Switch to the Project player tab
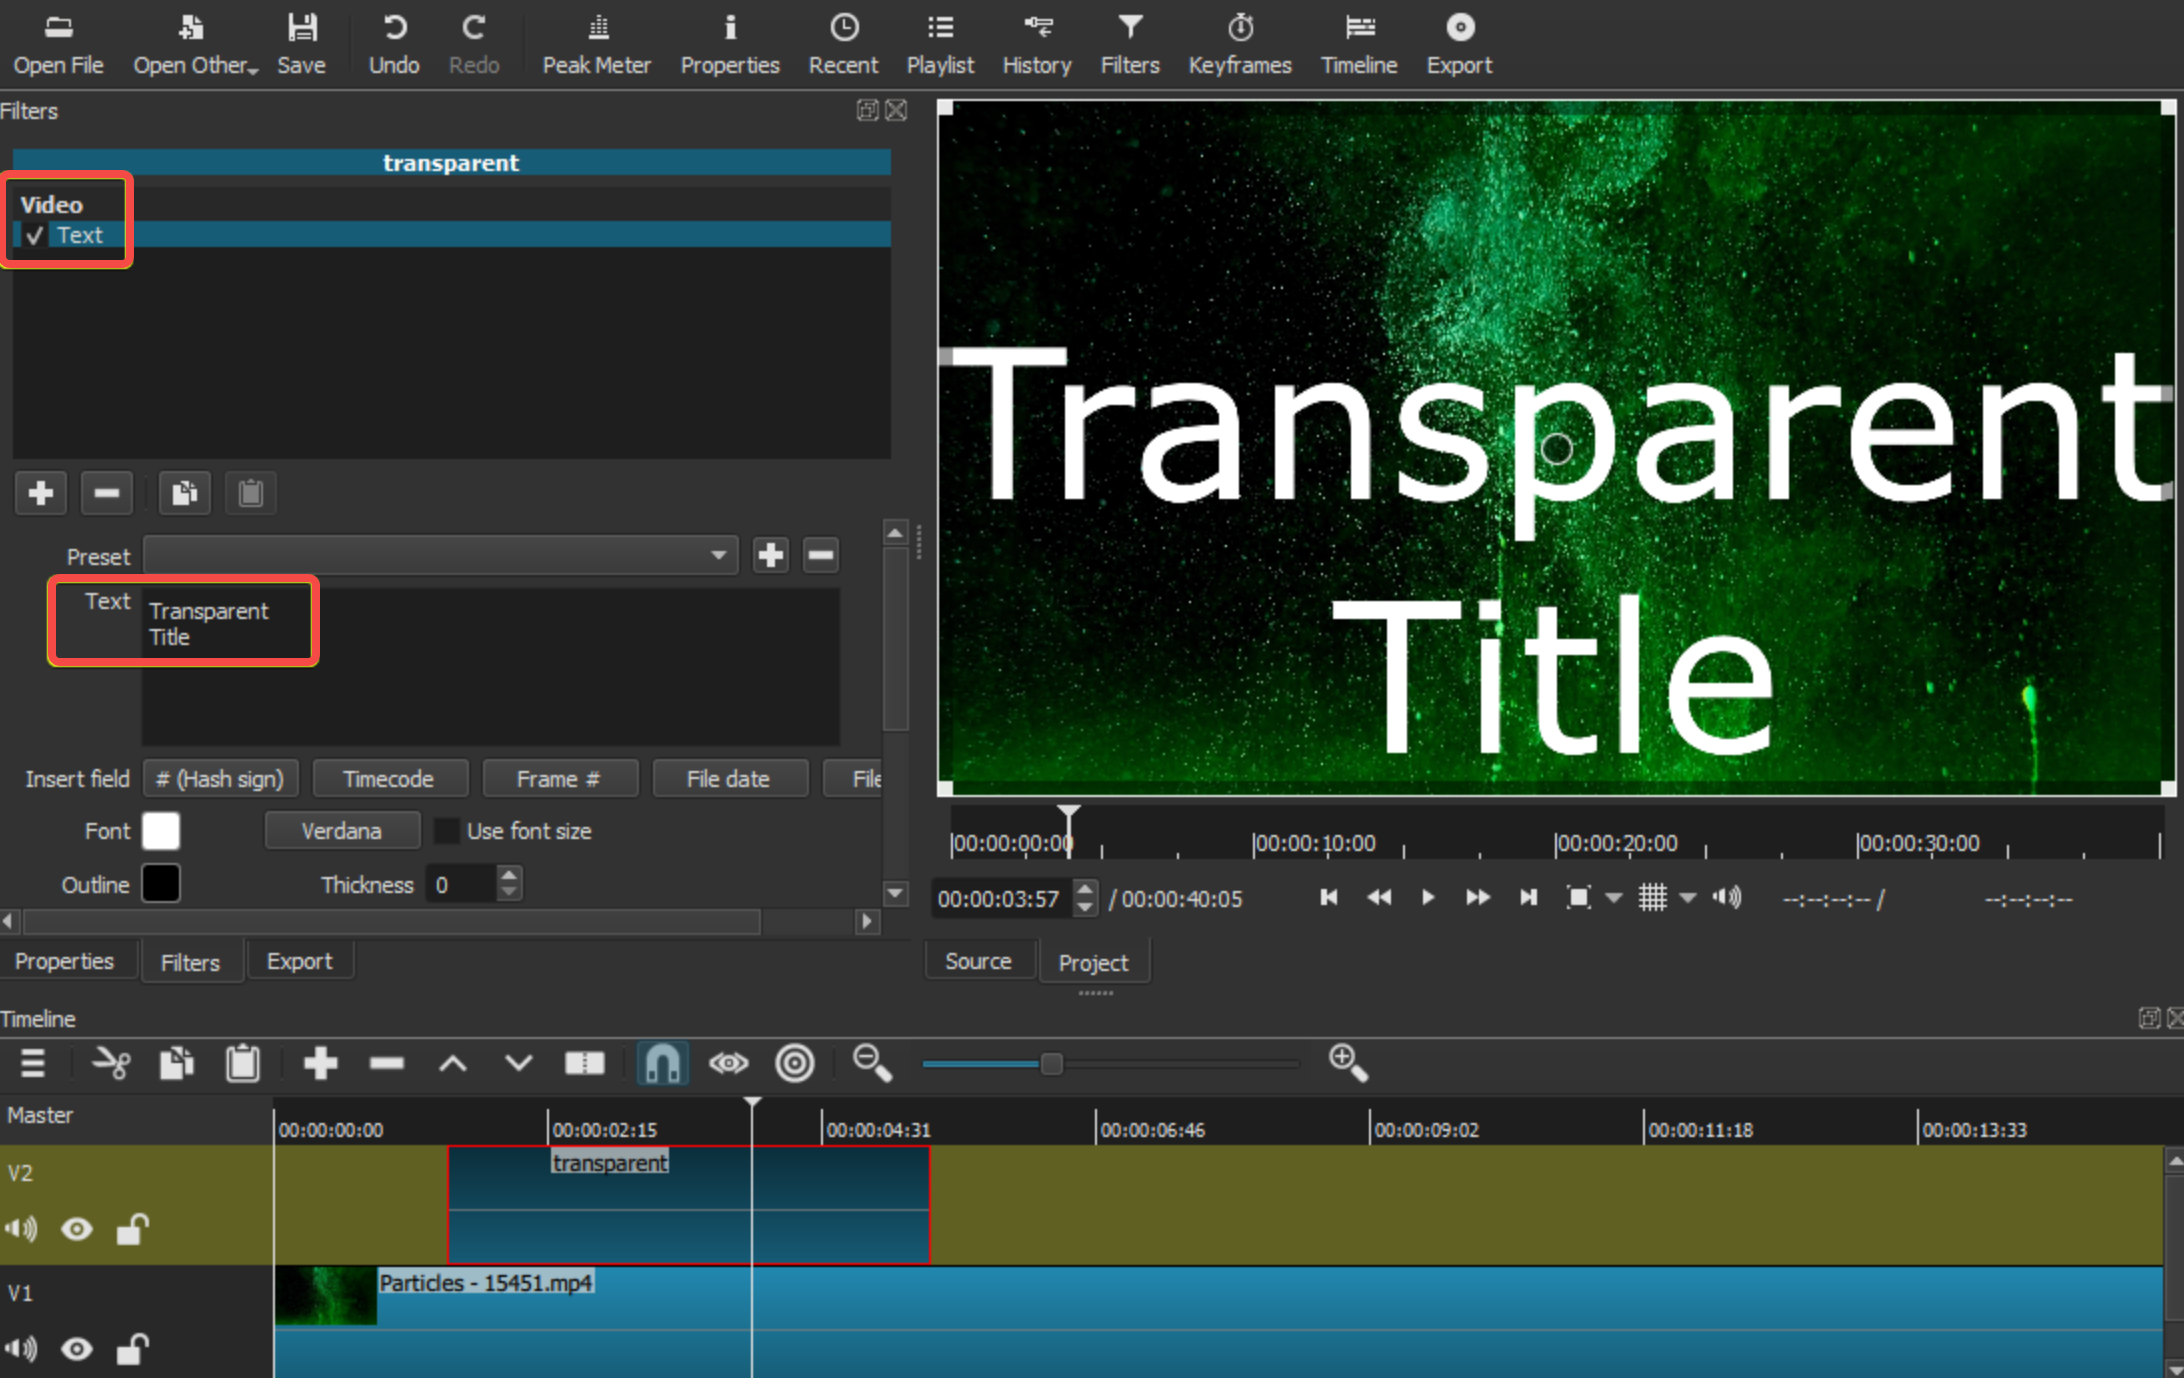Image resolution: width=2184 pixels, height=1378 pixels. (1093, 962)
